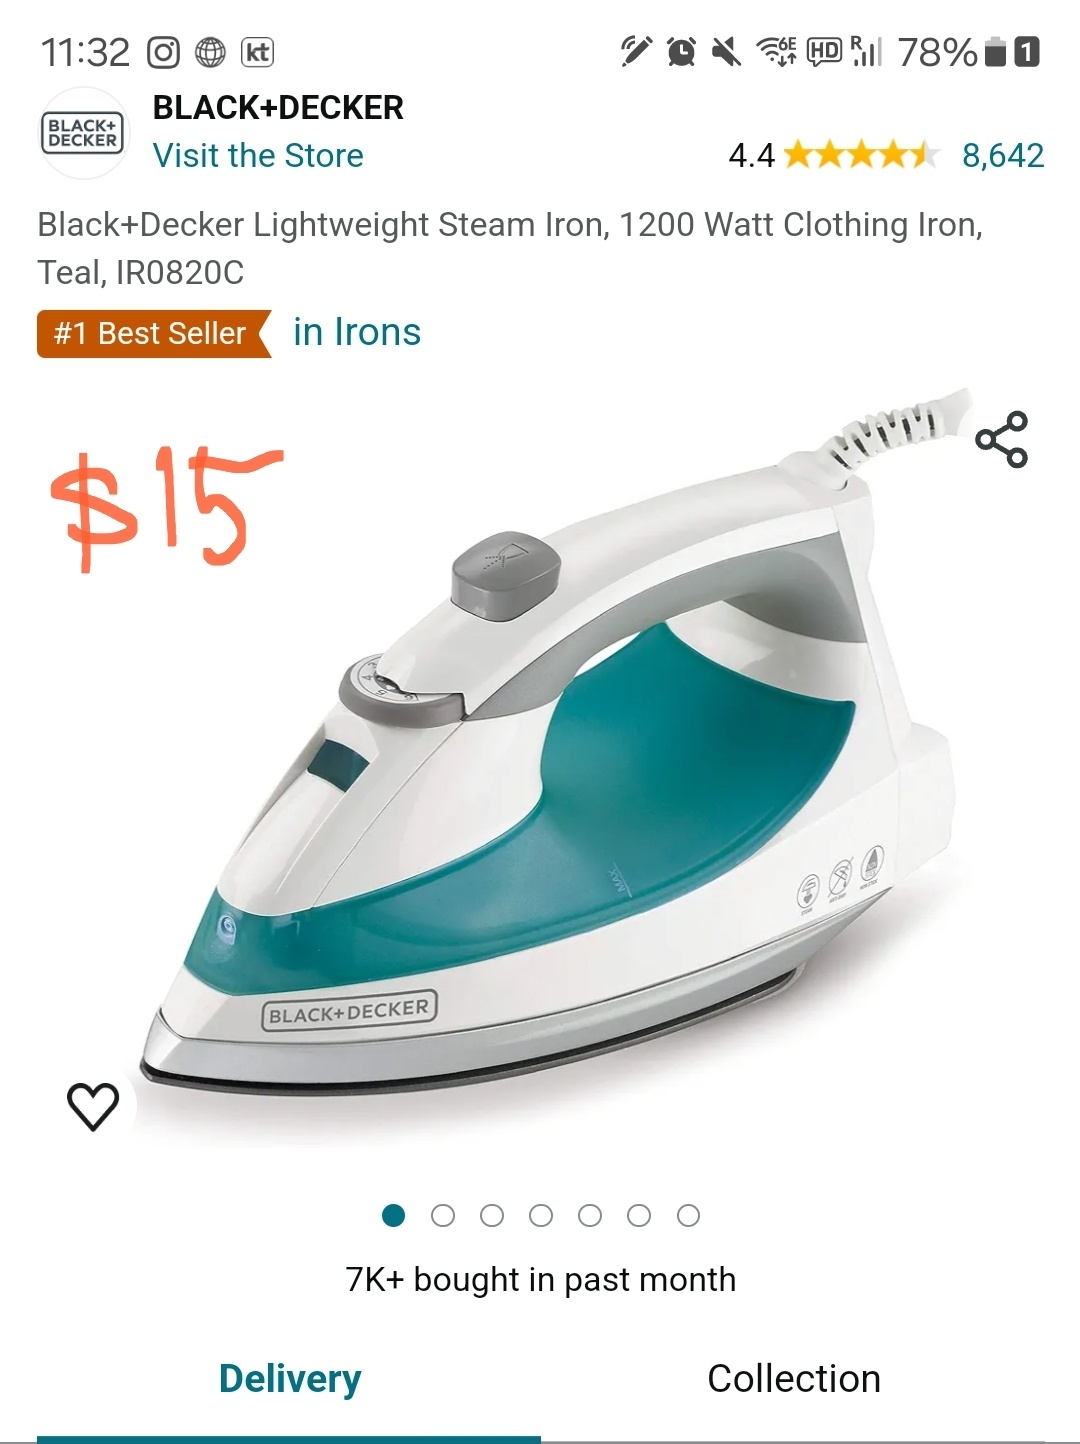Tap the in Irons category link
This screenshot has width=1080, height=1444.
357,332
